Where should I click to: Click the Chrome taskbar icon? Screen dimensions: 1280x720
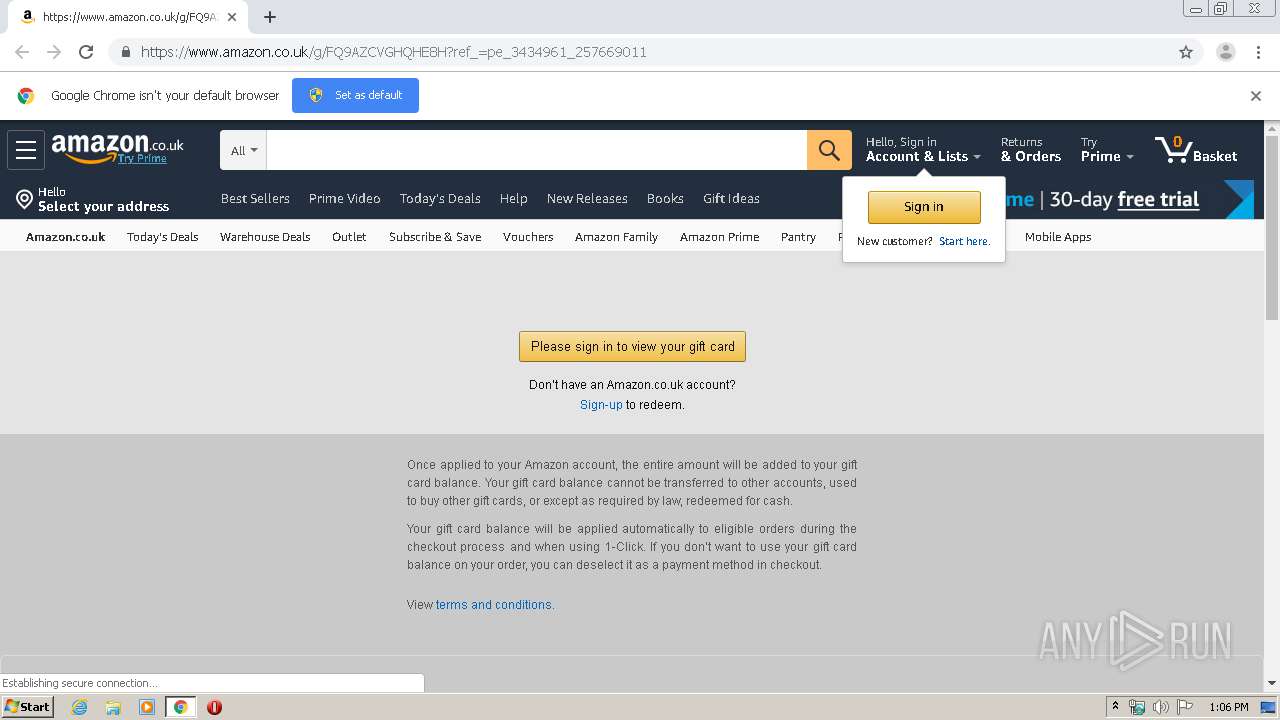click(180, 707)
